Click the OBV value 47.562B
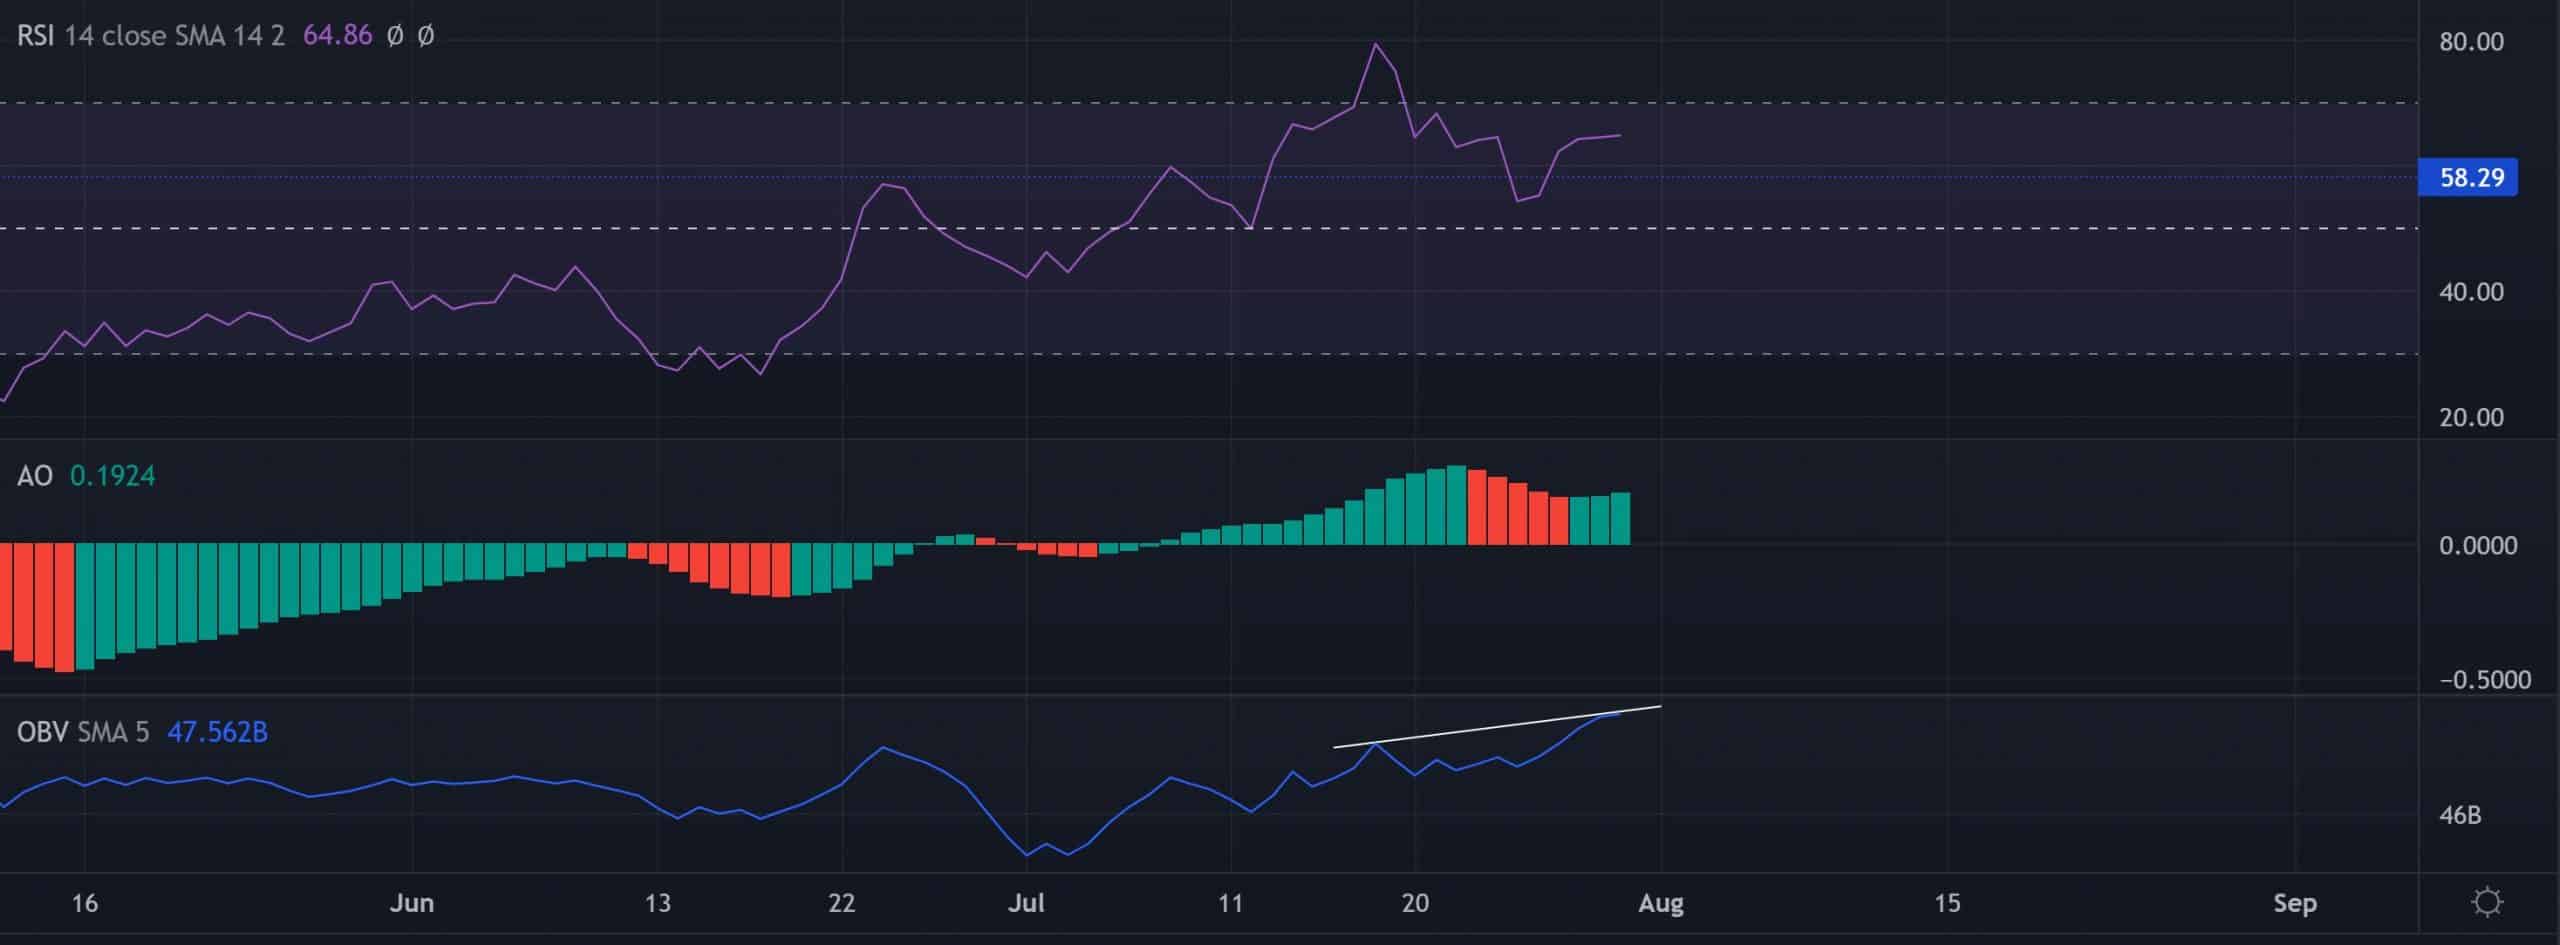 click(x=217, y=733)
